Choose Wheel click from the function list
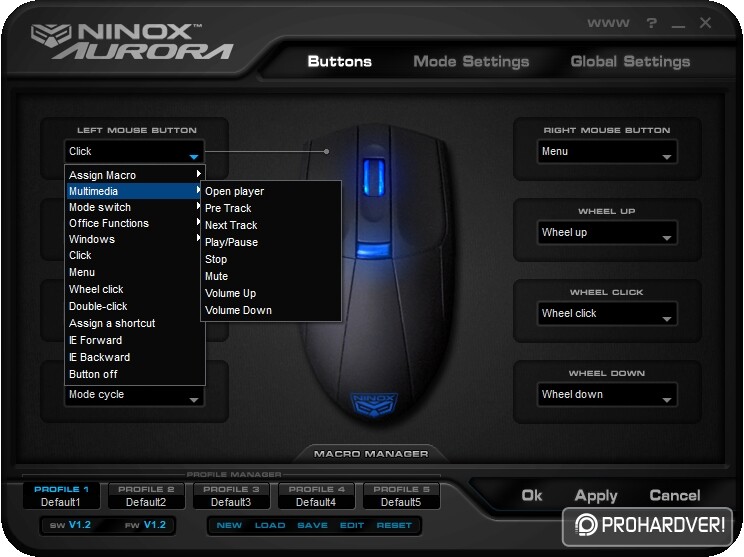The width and height of the screenshot is (744, 557). pos(135,289)
